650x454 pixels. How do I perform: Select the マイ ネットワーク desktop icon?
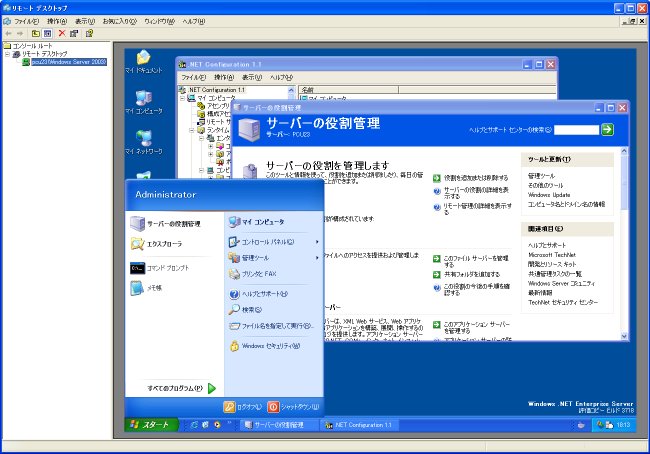click(144, 142)
